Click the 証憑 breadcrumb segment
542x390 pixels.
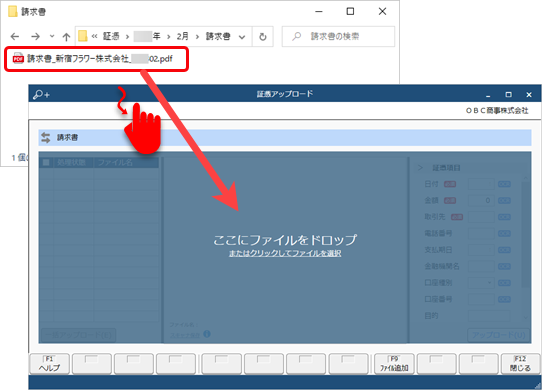(111, 36)
